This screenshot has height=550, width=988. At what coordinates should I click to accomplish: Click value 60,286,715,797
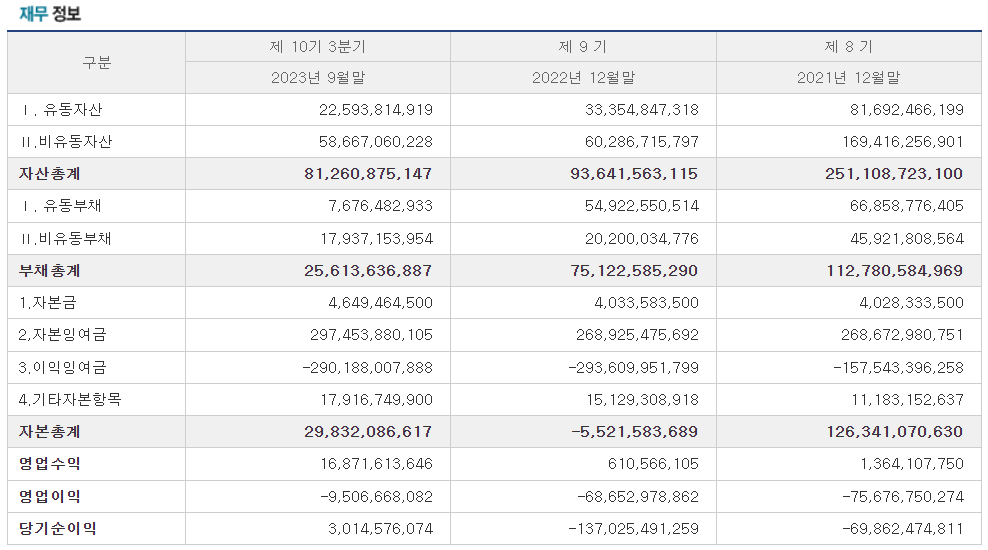[x=641, y=142]
